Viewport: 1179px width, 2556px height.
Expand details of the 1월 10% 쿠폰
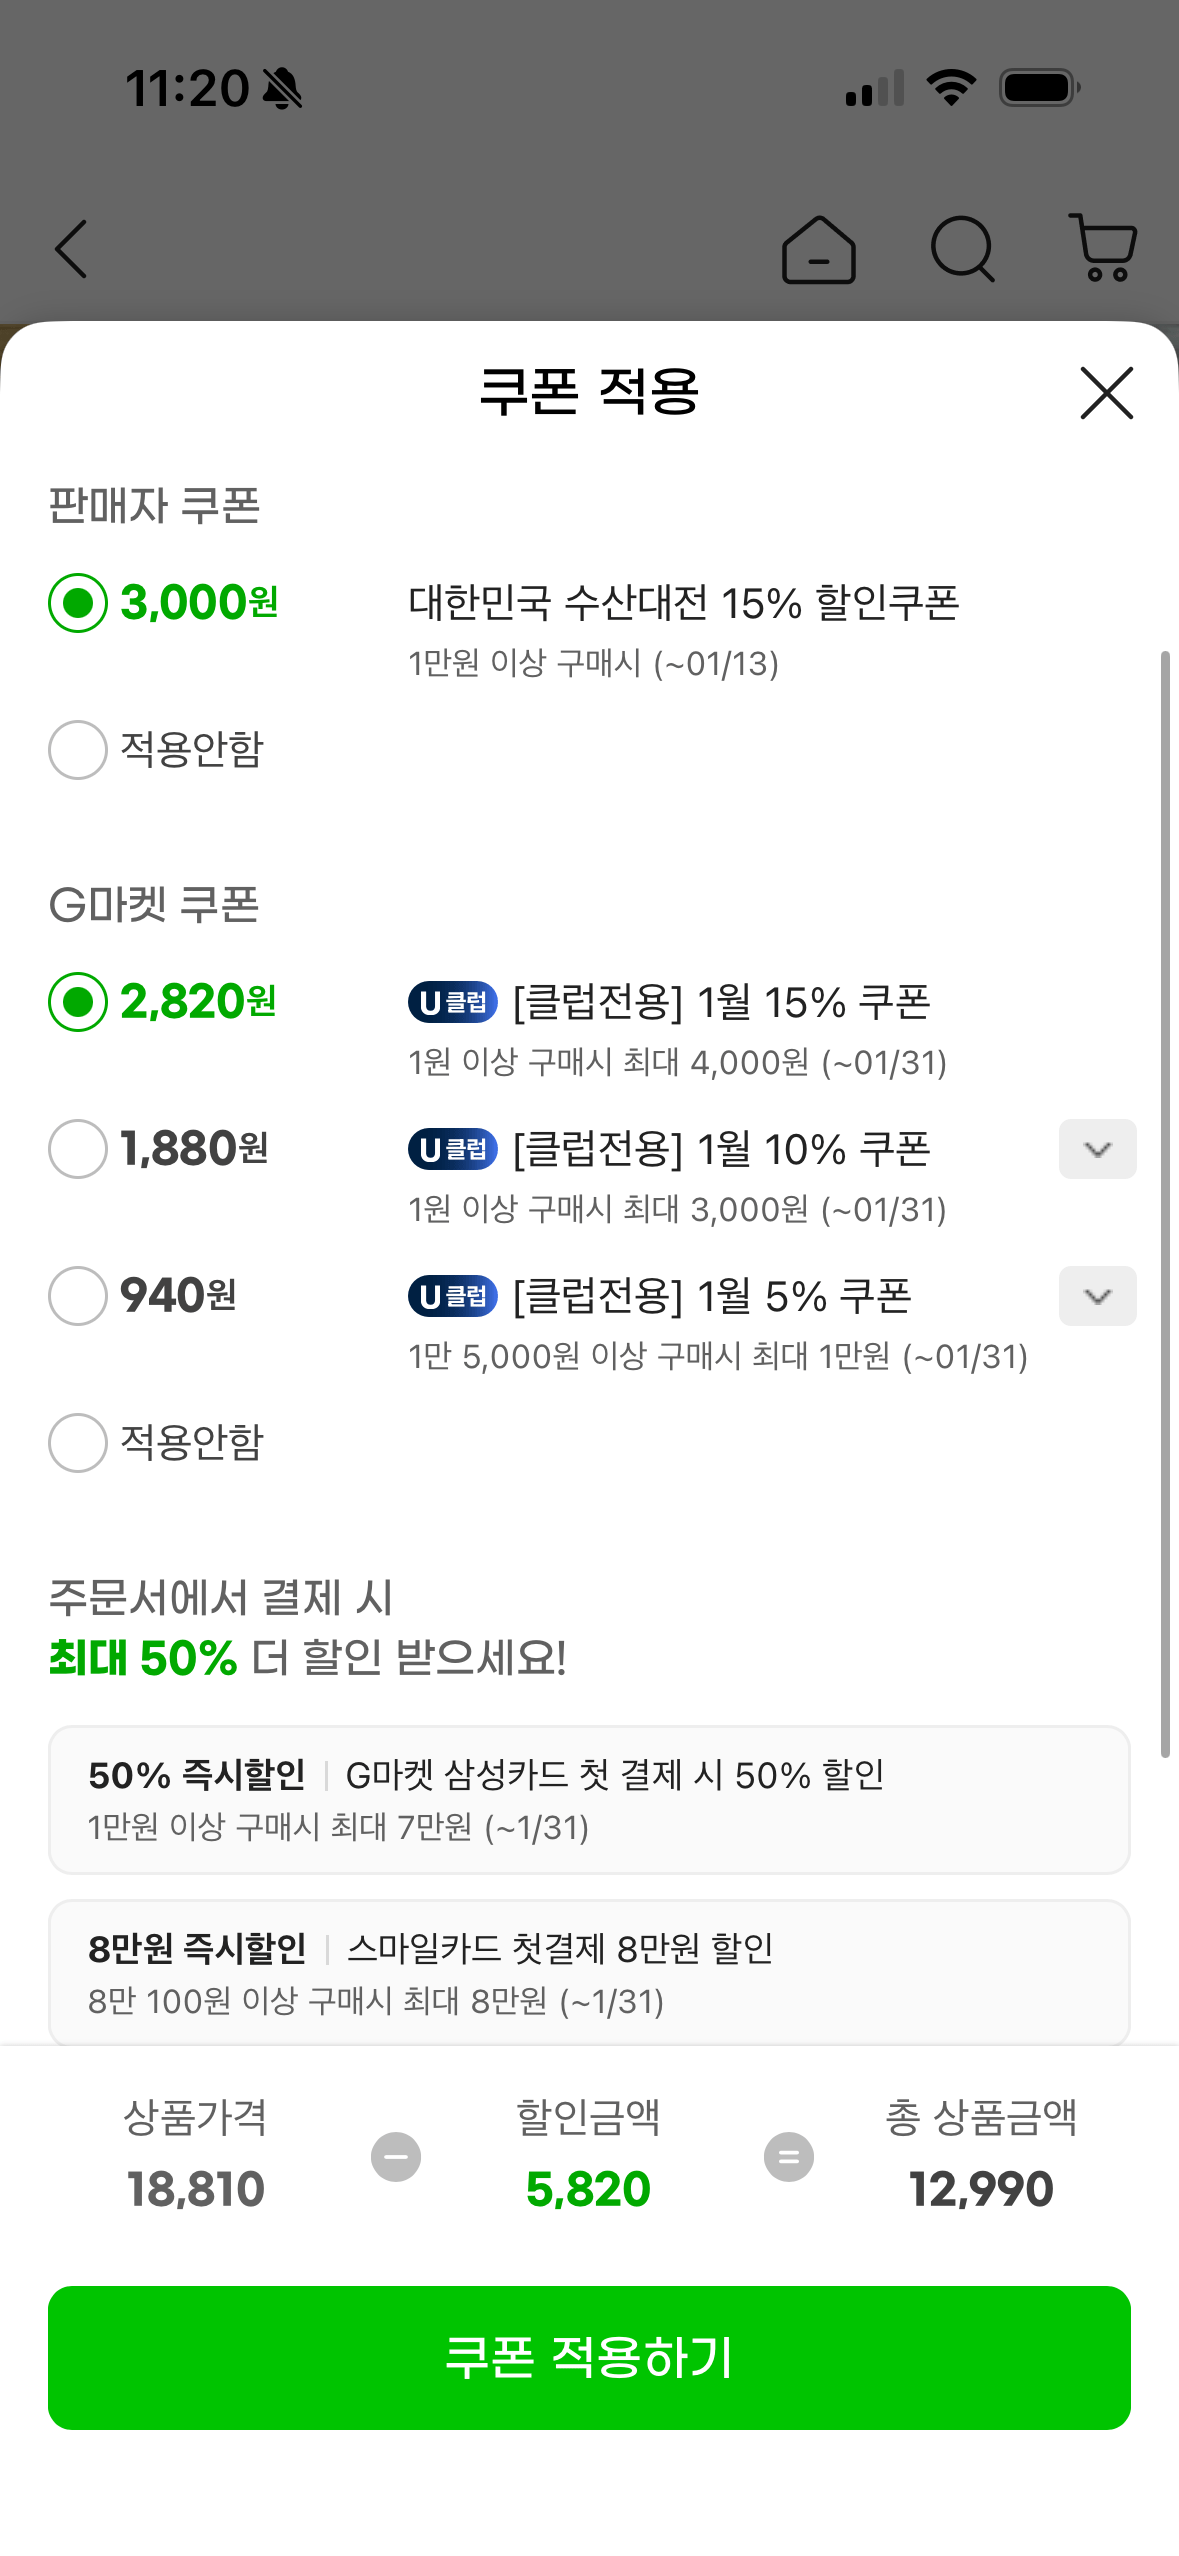click(x=1097, y=1149)
